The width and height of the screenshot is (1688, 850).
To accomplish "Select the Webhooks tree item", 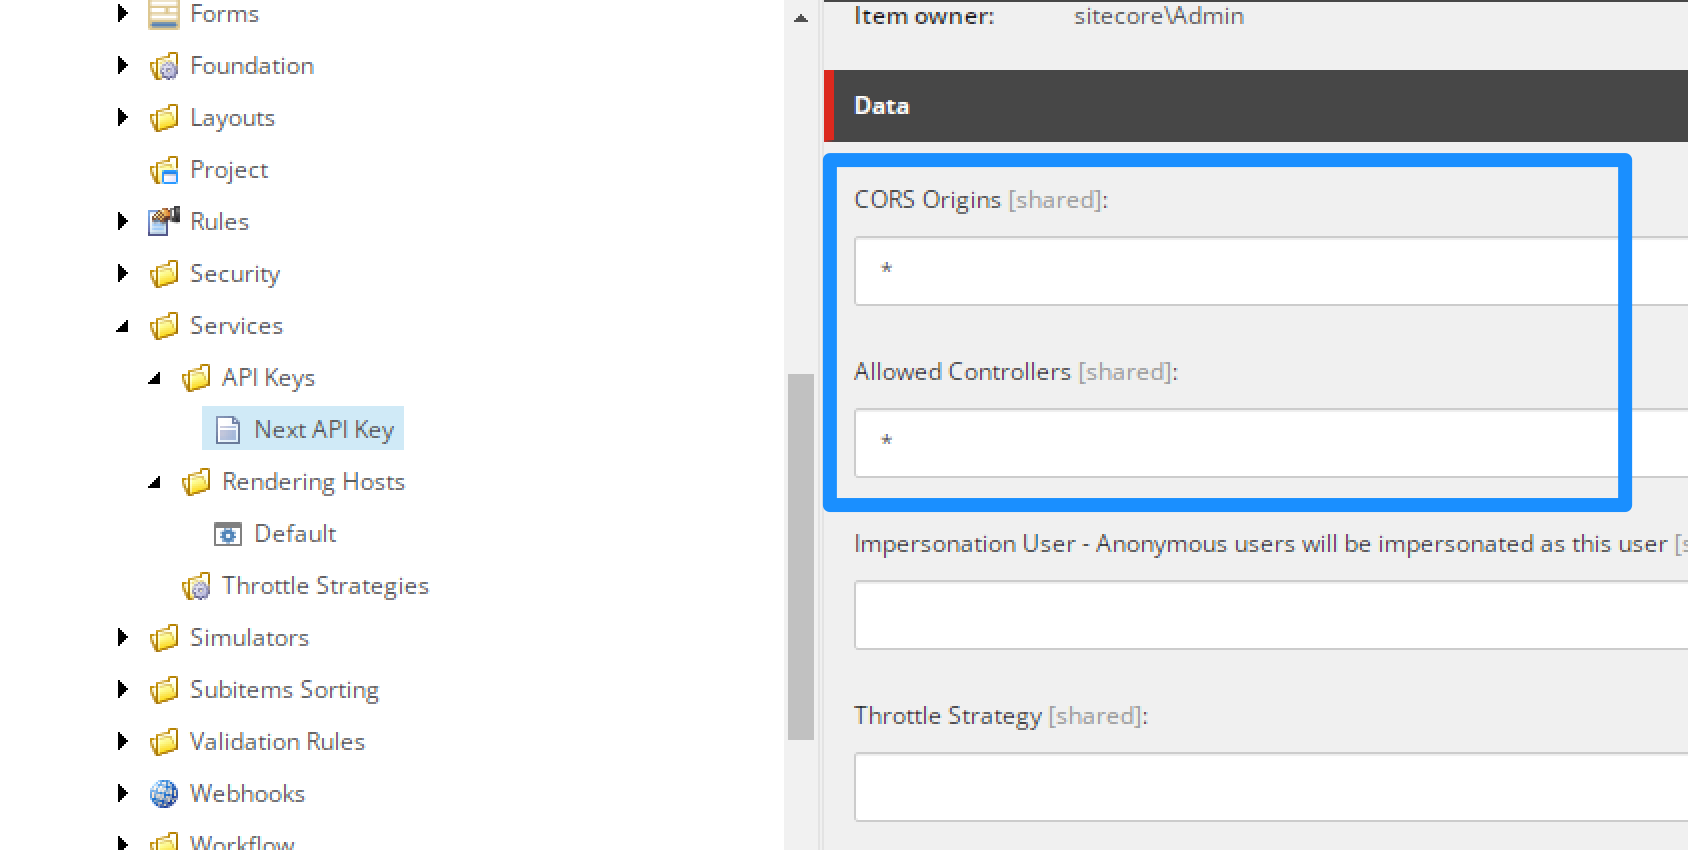I will coord(247,794).
